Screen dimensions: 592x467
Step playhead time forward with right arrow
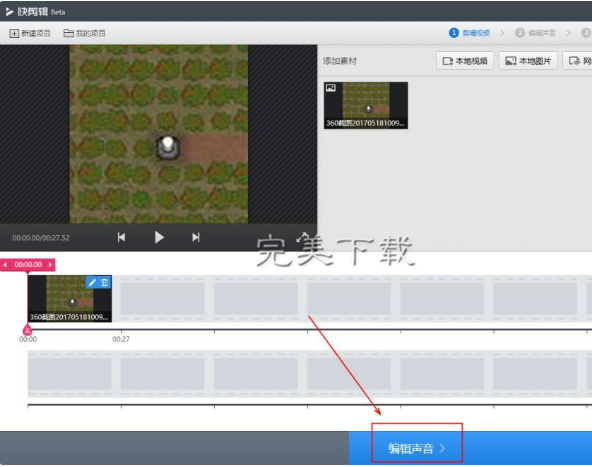pos(50,265)
